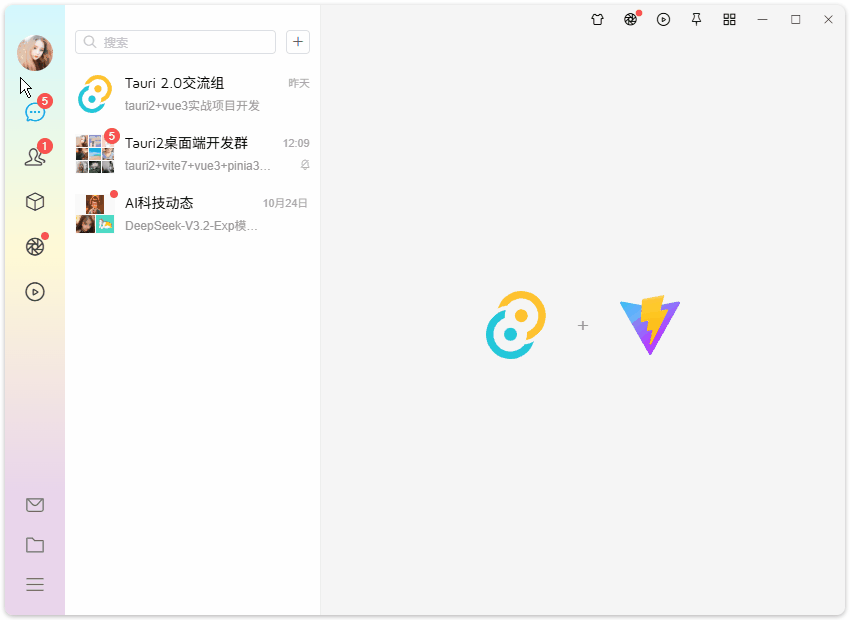Viewport: 850px width, 620px height.
Task: Click the Tauri2桌面端开发群 group avatar
Action: 95,154
